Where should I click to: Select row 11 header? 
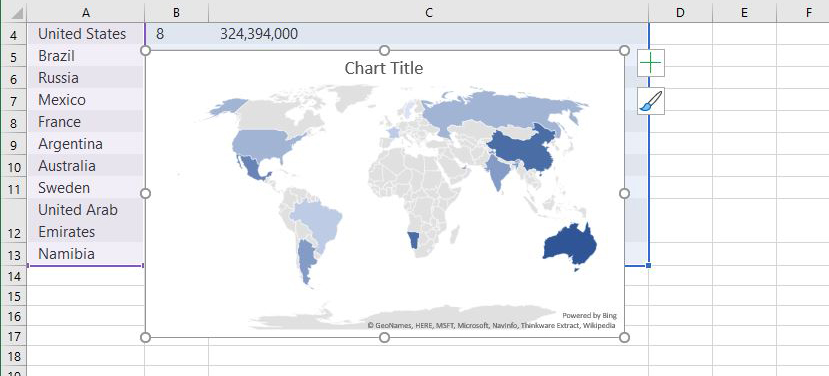14,188
